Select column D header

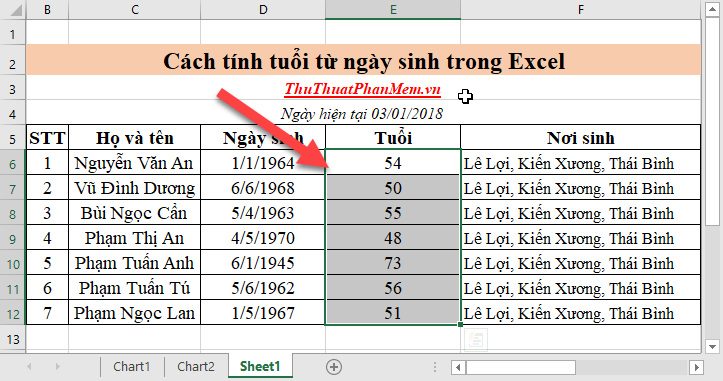coord(263,10)
